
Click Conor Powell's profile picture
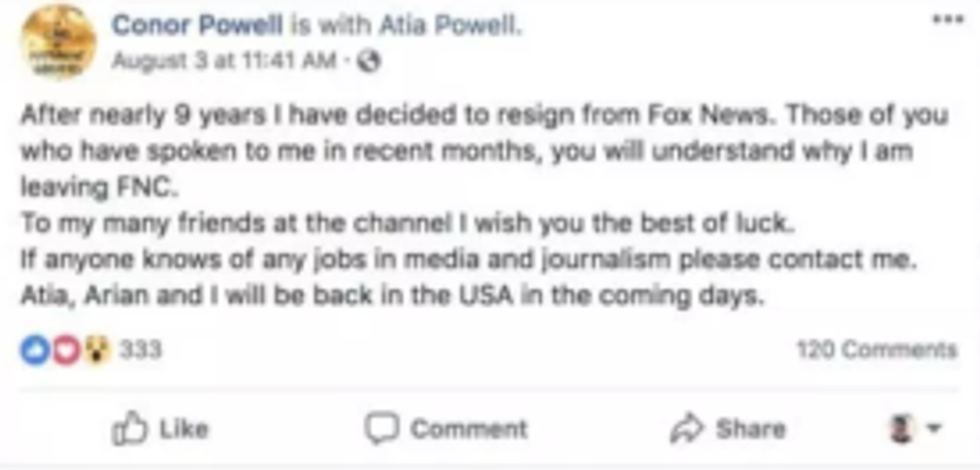point(59,42)
